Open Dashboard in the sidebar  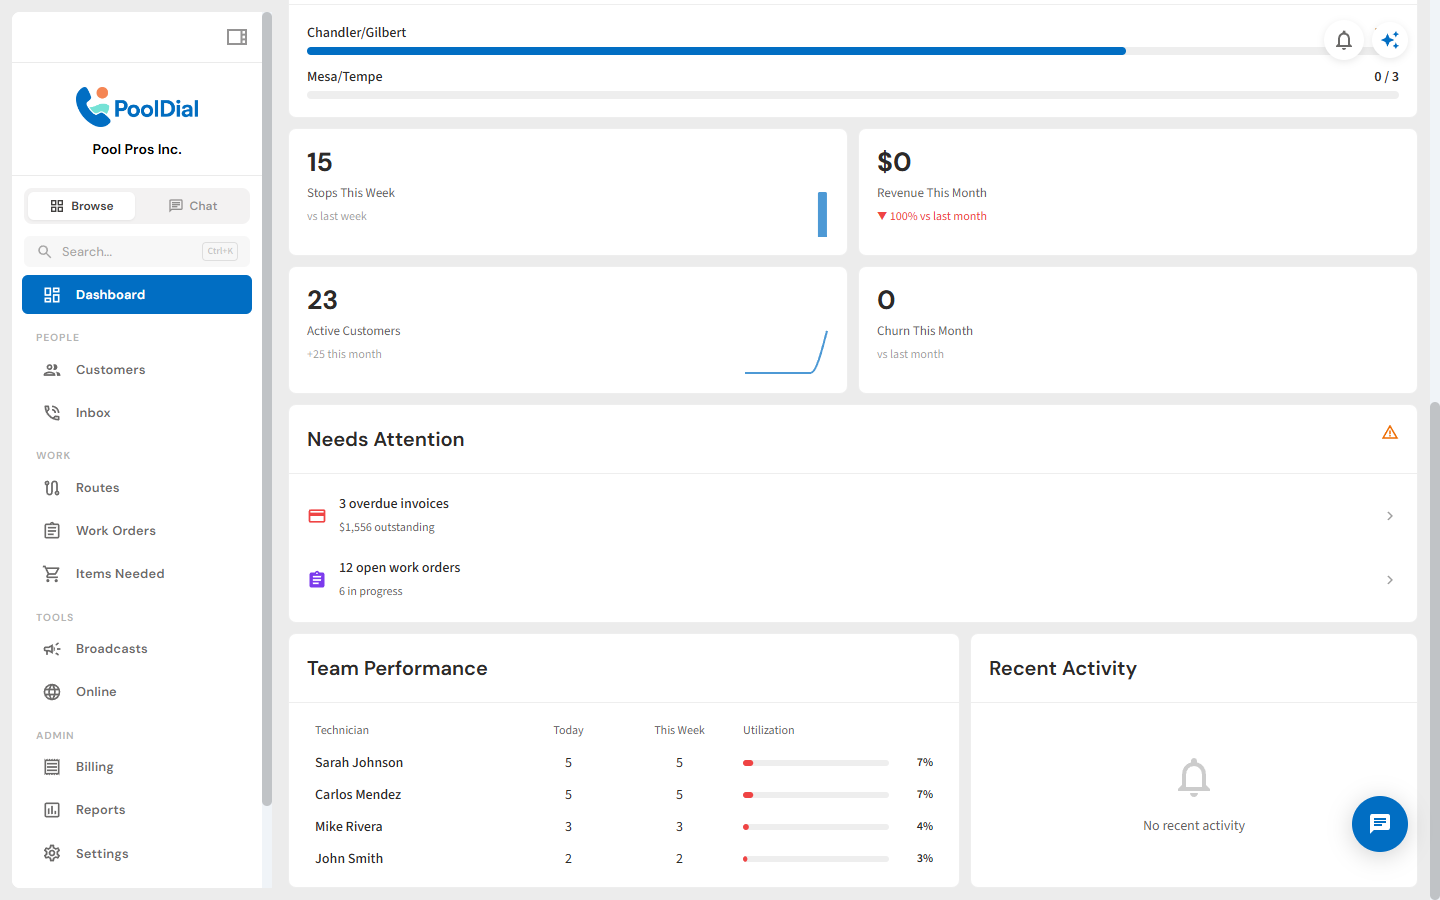click(137, 295)
